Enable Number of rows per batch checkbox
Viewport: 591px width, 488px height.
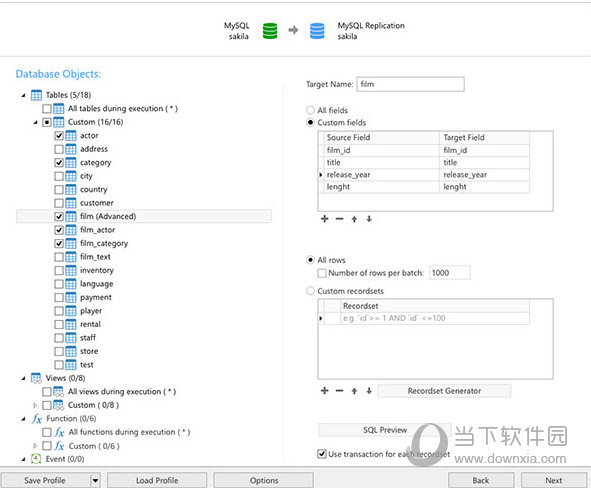click(x=322, y=273)
